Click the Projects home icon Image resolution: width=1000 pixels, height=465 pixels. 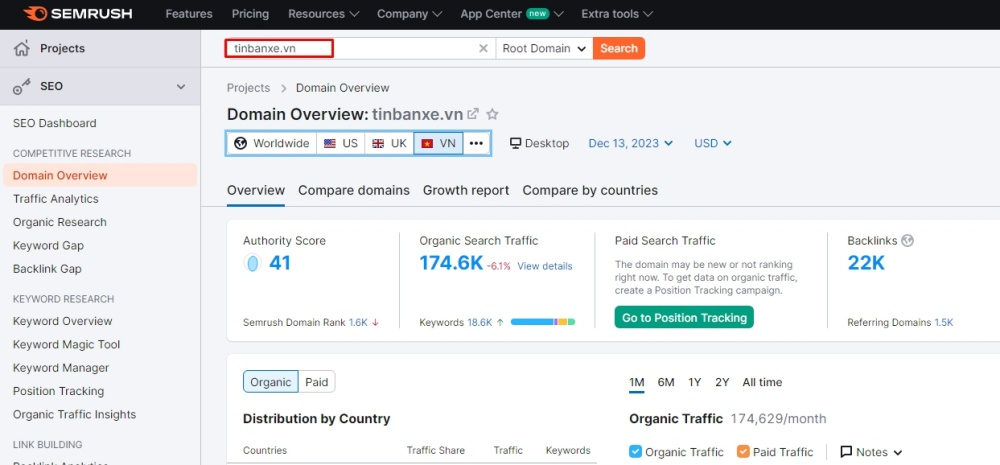point(21,48)
